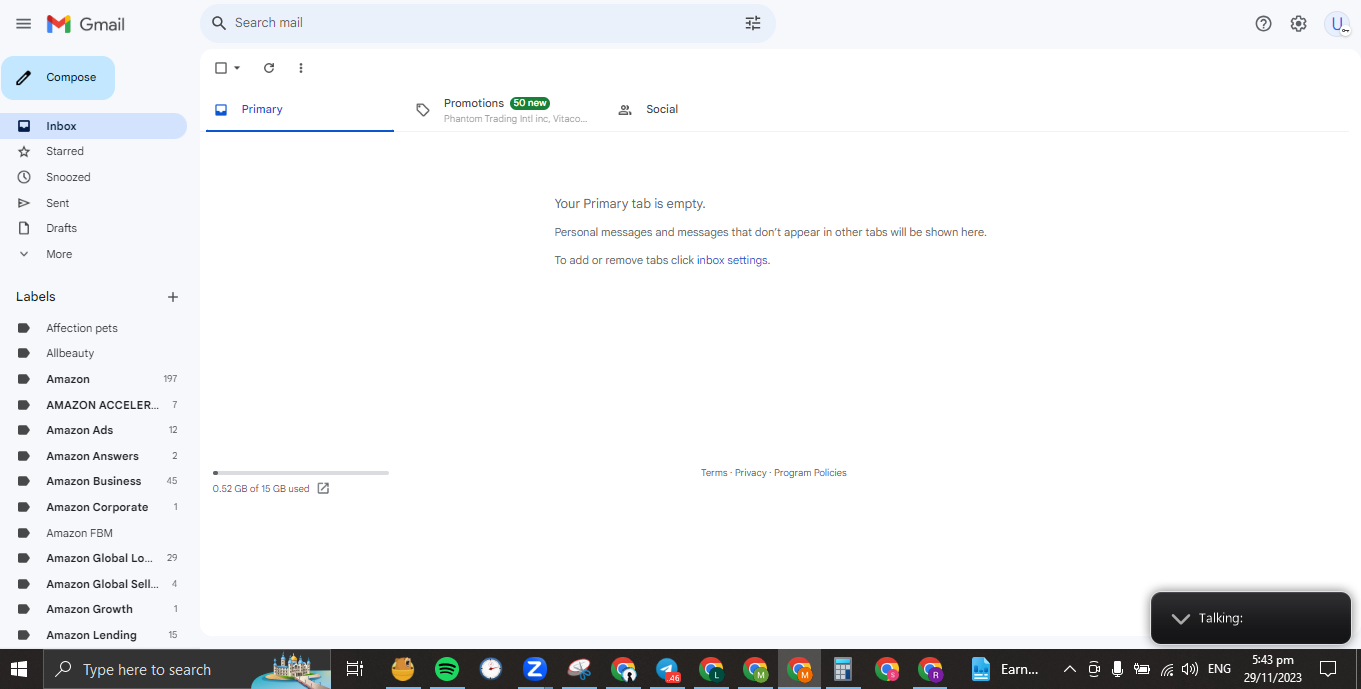
Task: Open the taskbar clock and date
Action: 1272,669
